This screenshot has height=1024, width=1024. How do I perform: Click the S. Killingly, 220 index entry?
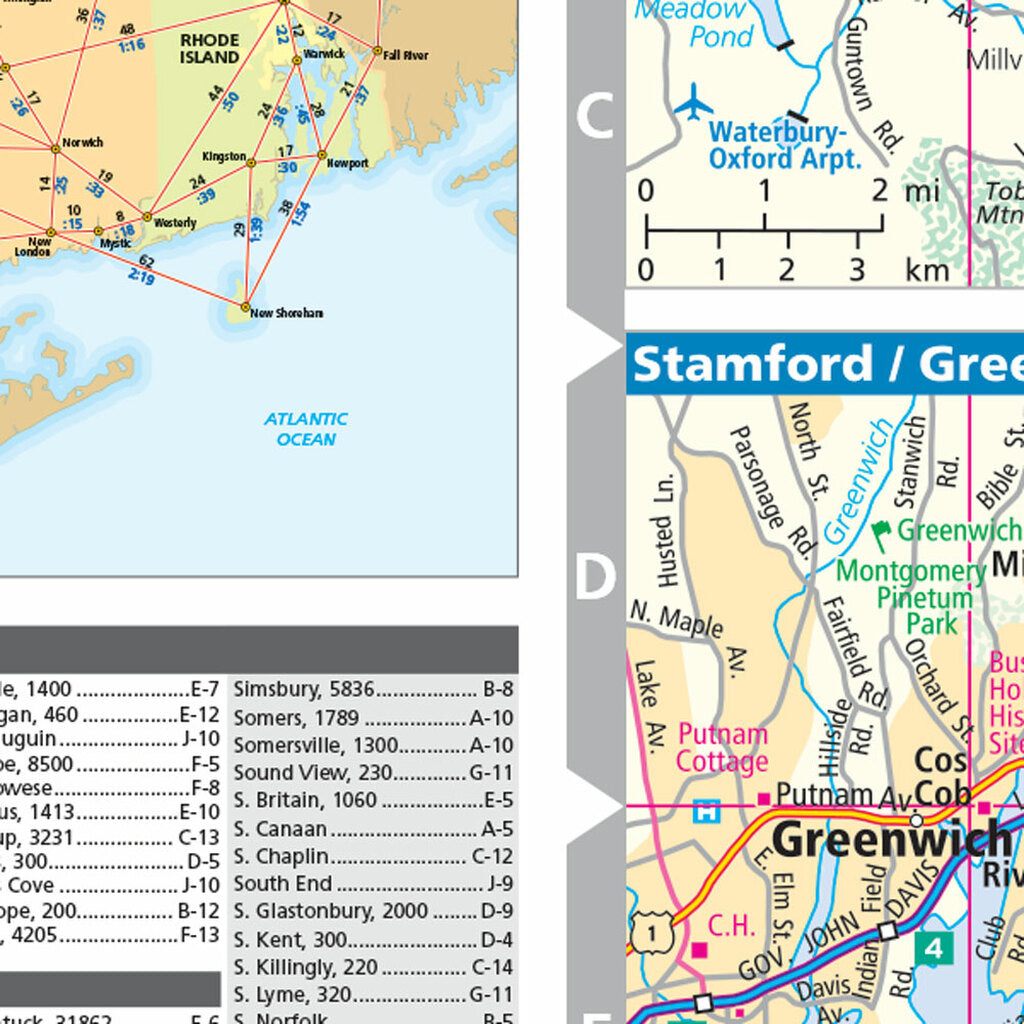coord(373,967)
